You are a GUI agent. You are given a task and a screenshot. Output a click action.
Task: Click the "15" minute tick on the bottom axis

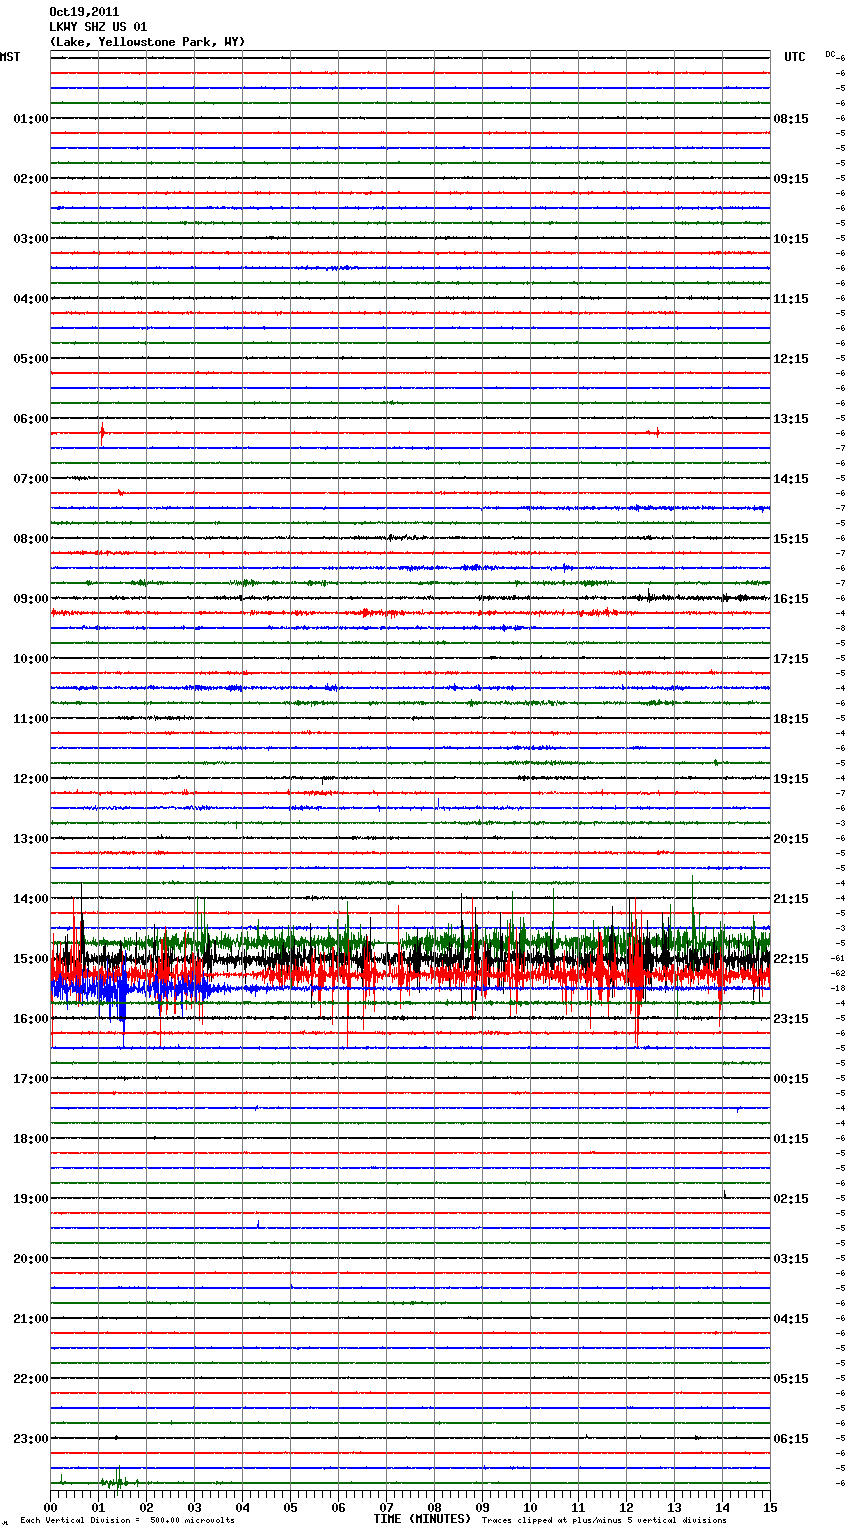click(770, 1507)
